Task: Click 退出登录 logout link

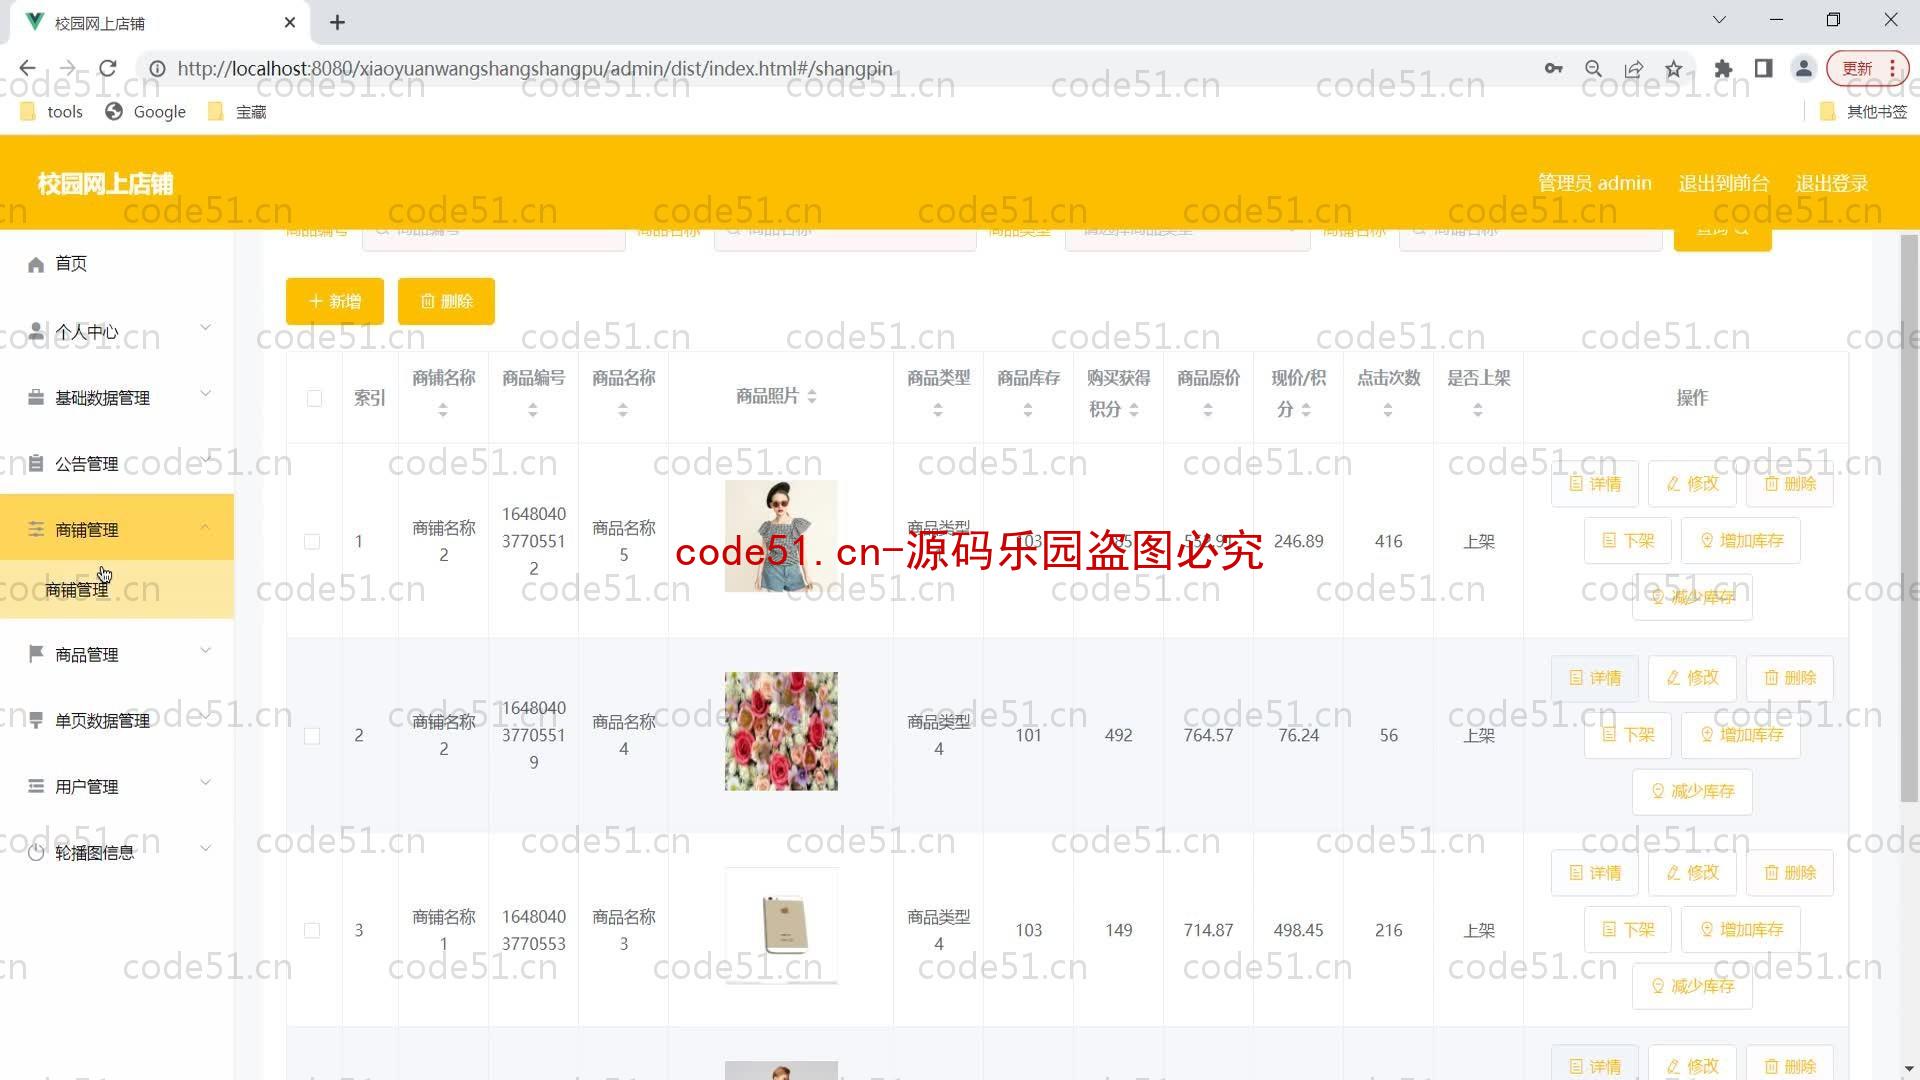Action: pyautogui.click(x=1831, y=183)
